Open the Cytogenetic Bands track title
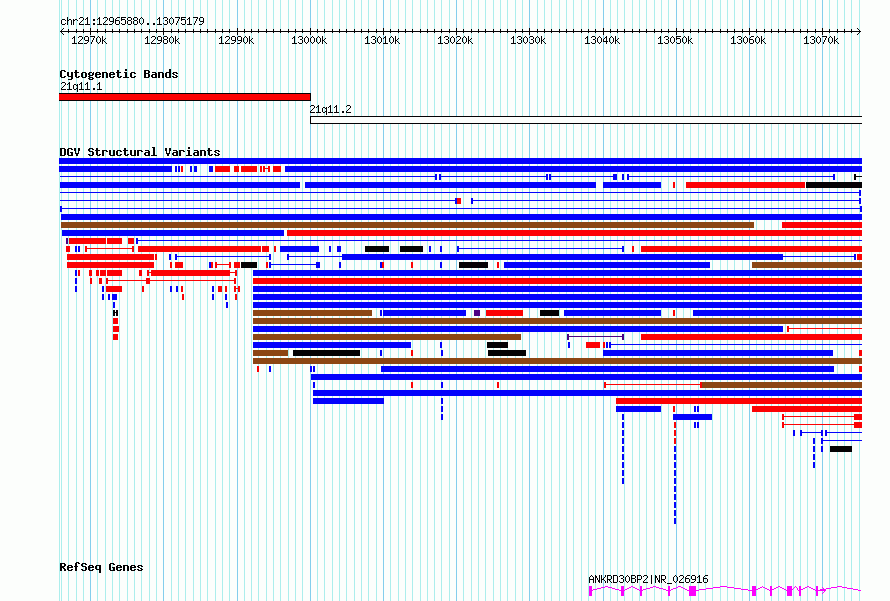 pyautogui.click(x=119, y=74)
